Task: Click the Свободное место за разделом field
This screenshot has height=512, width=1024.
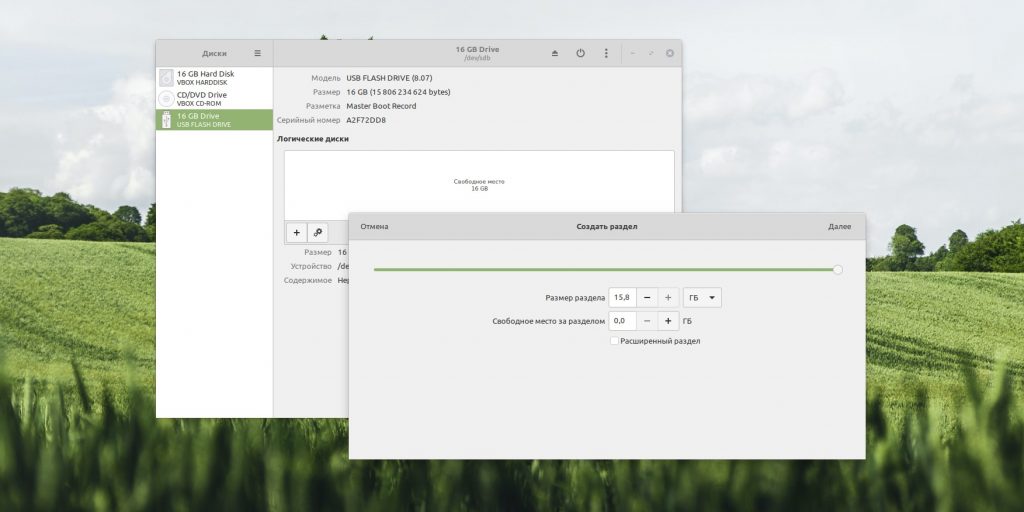Action: (622, 321)
